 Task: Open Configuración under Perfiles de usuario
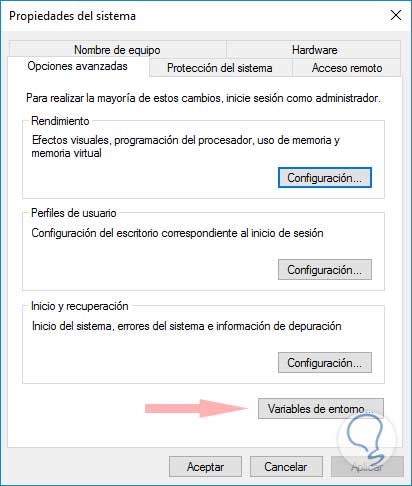tap(325, 270)
